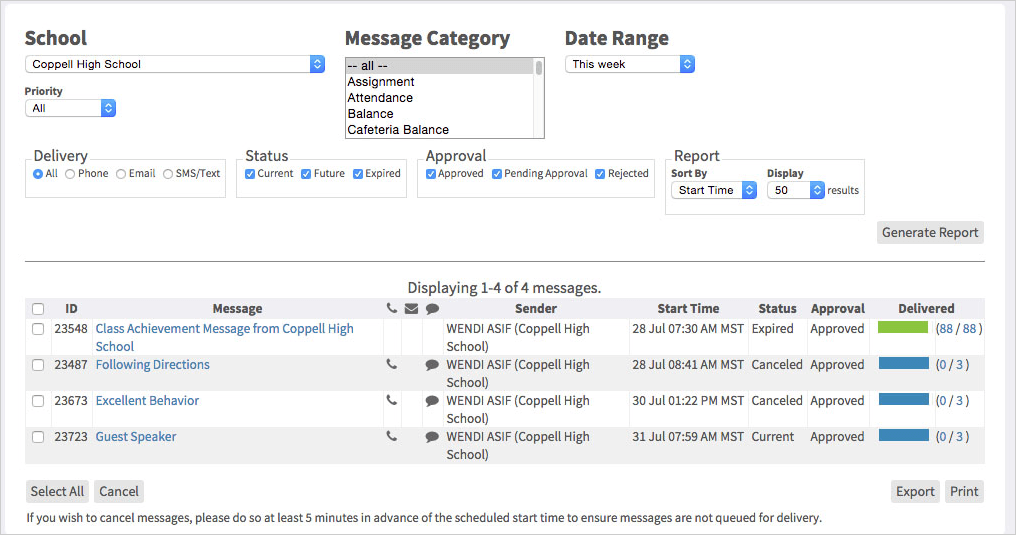Toggle the Pending Approval checkbox

click(x=497, y=174)
